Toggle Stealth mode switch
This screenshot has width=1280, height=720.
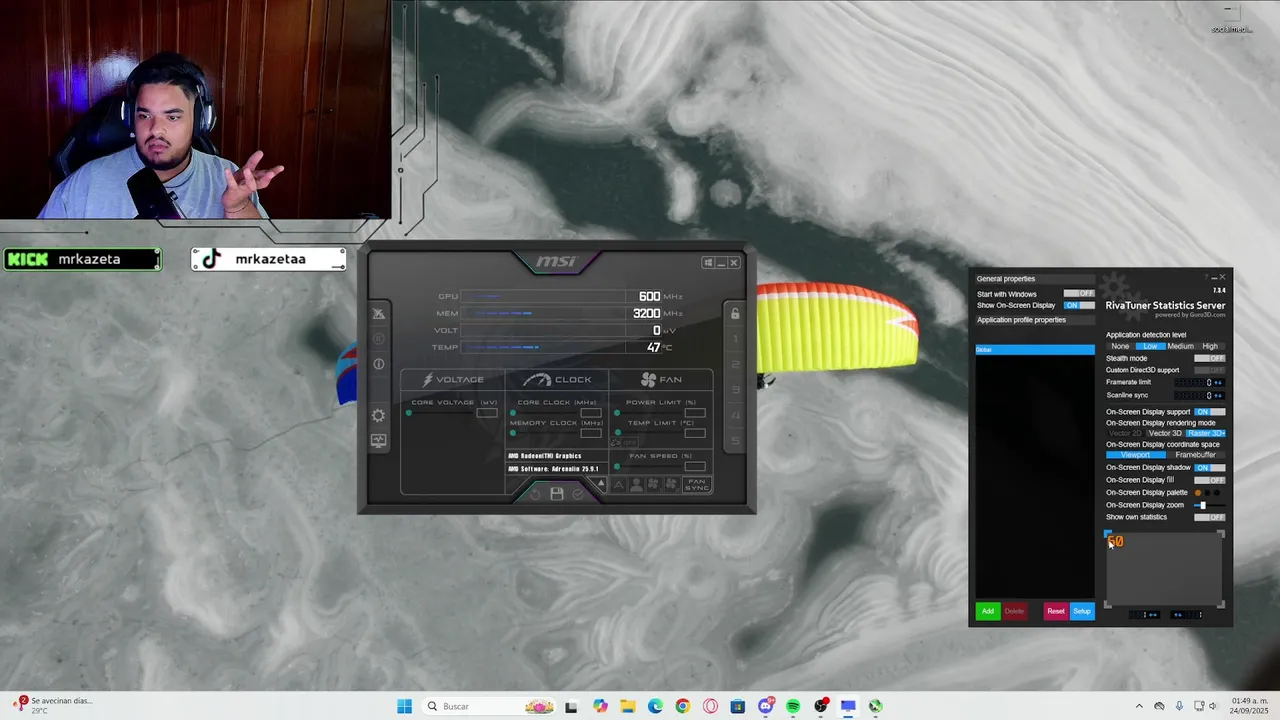click(x=1210, y=358)
